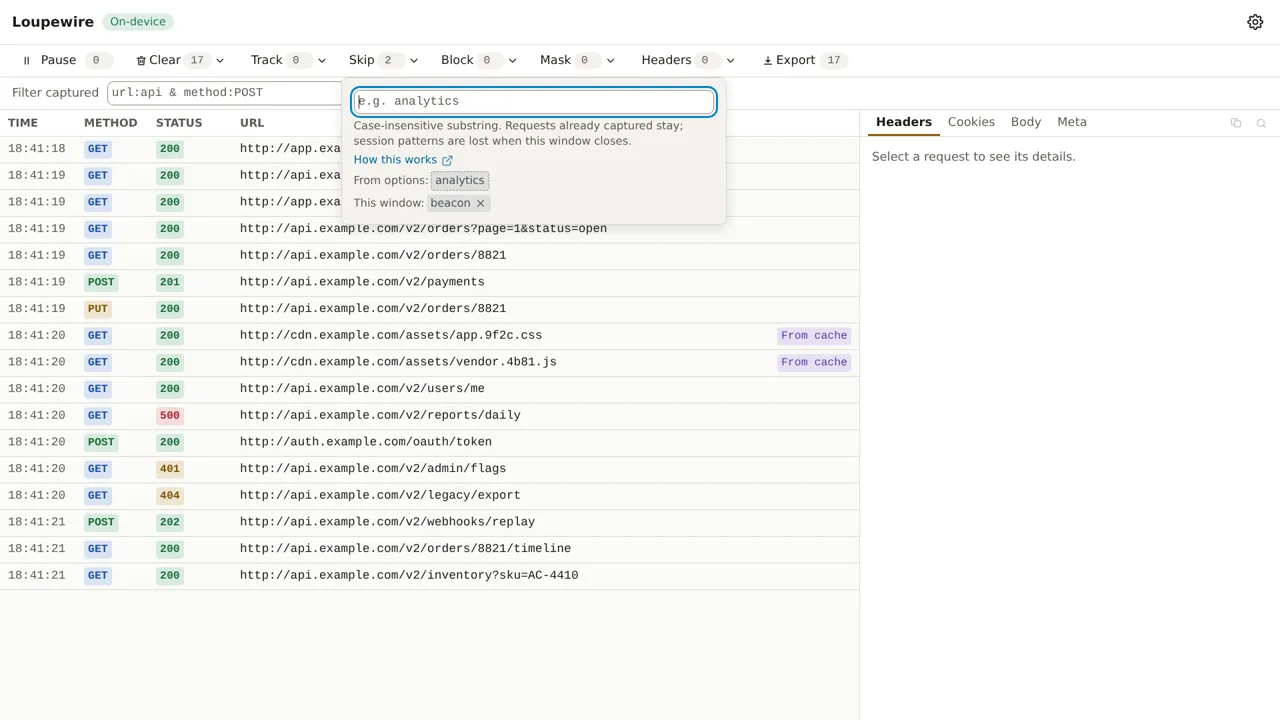Click the 404 status badge

click(170, 496)
